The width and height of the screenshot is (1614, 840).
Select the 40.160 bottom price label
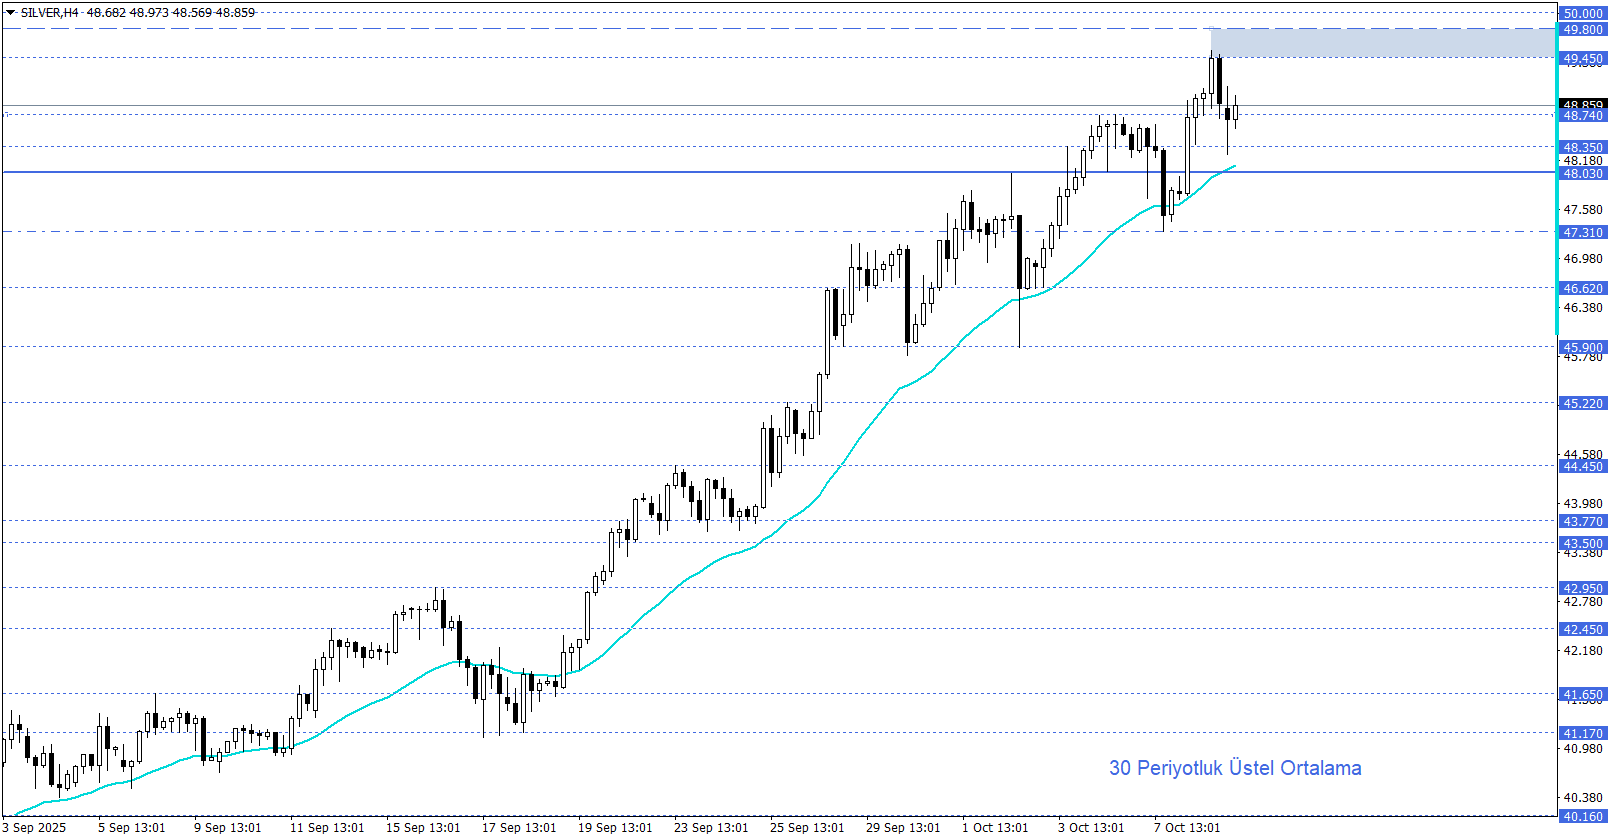[x=1583, y=817]
